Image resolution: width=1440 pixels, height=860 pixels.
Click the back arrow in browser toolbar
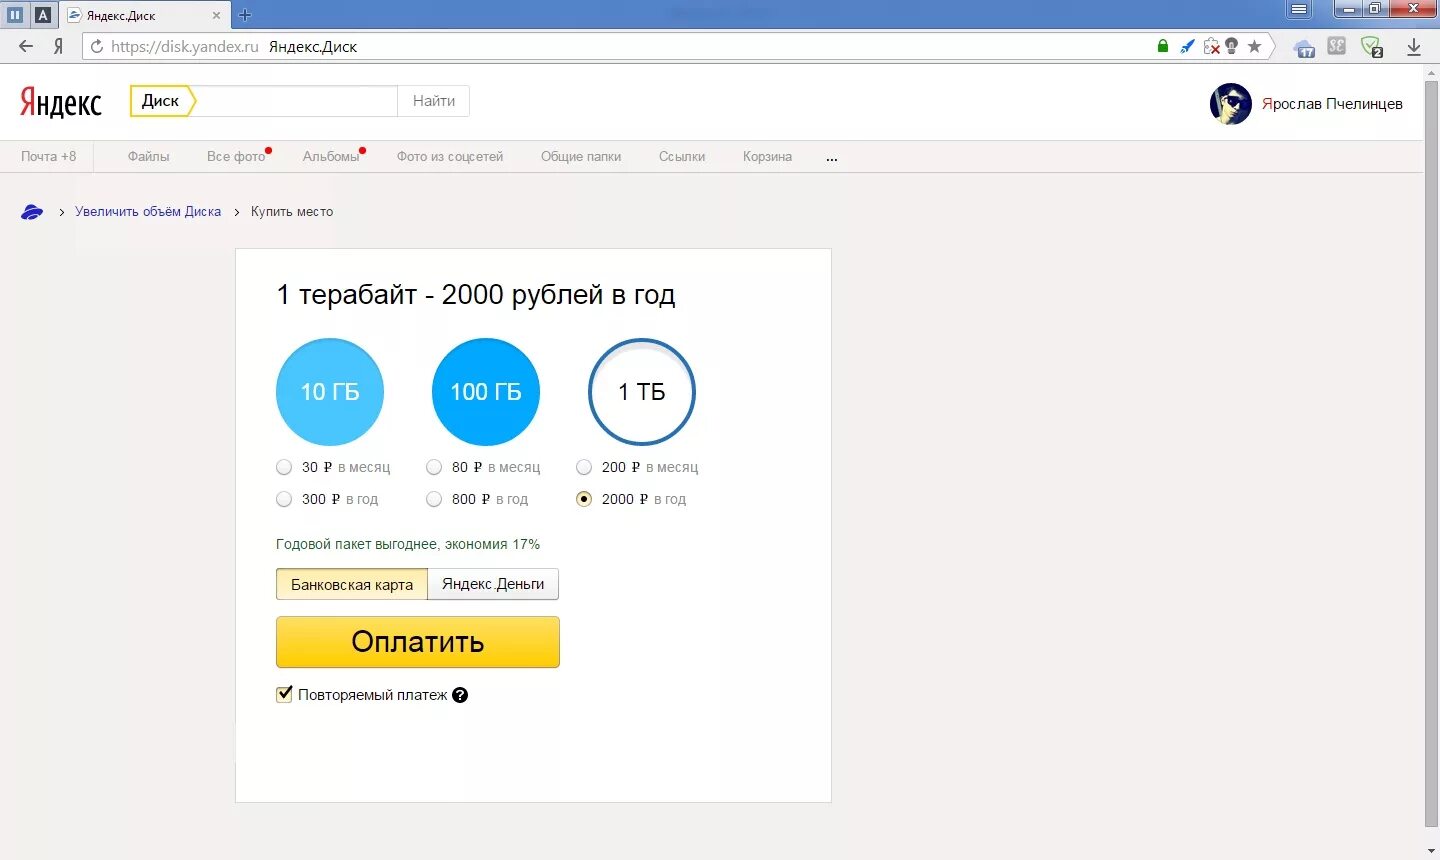[26, 46]
